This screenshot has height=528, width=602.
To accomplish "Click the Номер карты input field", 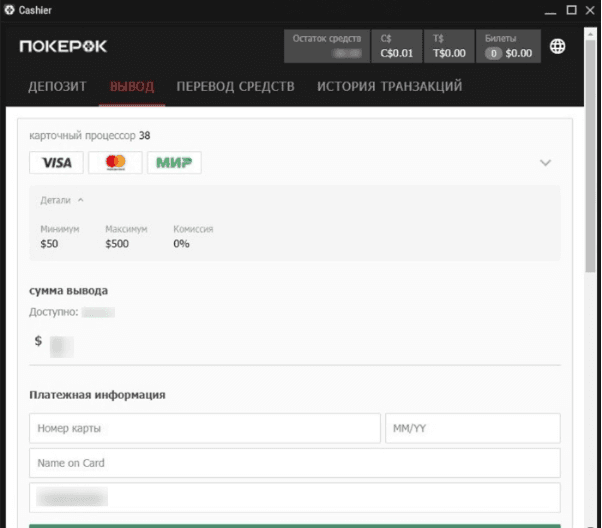I will click(205, 428).
